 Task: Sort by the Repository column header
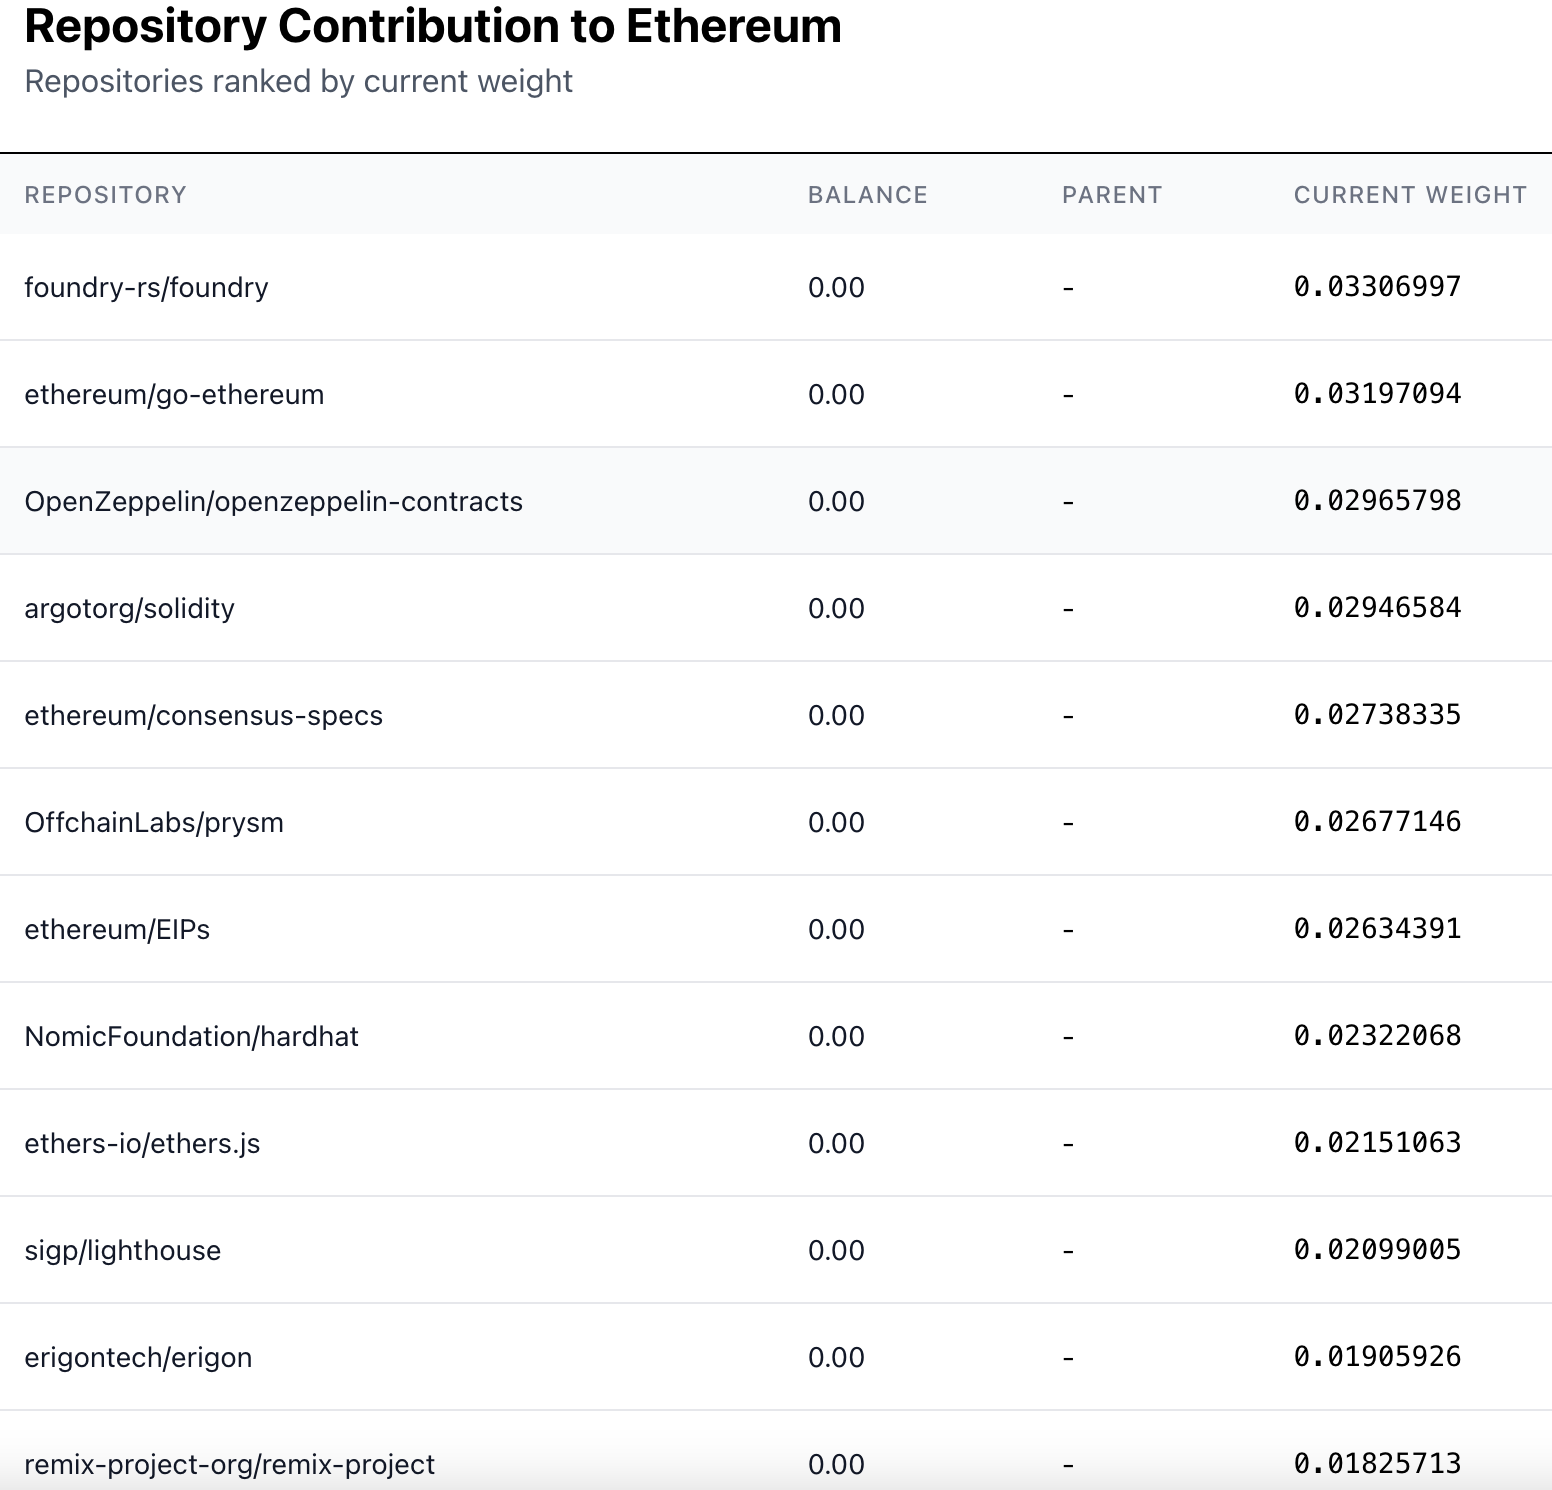[105, 195]
